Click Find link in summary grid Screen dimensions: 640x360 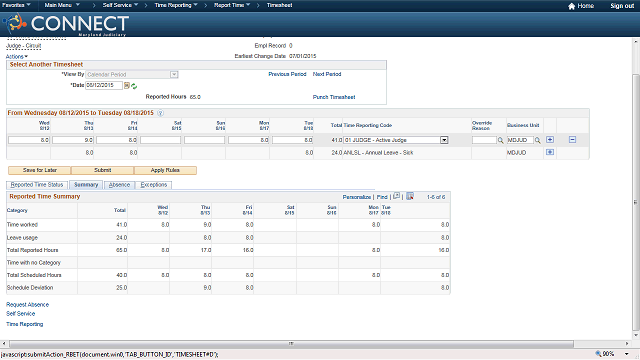(x=382, y=197)
